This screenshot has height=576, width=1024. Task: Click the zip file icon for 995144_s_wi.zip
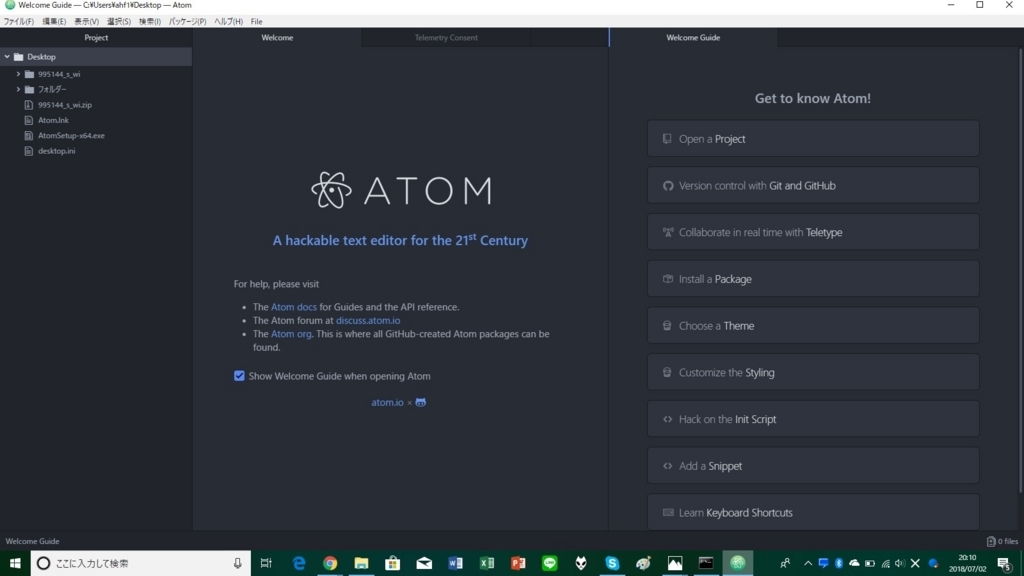pos(29,104)
